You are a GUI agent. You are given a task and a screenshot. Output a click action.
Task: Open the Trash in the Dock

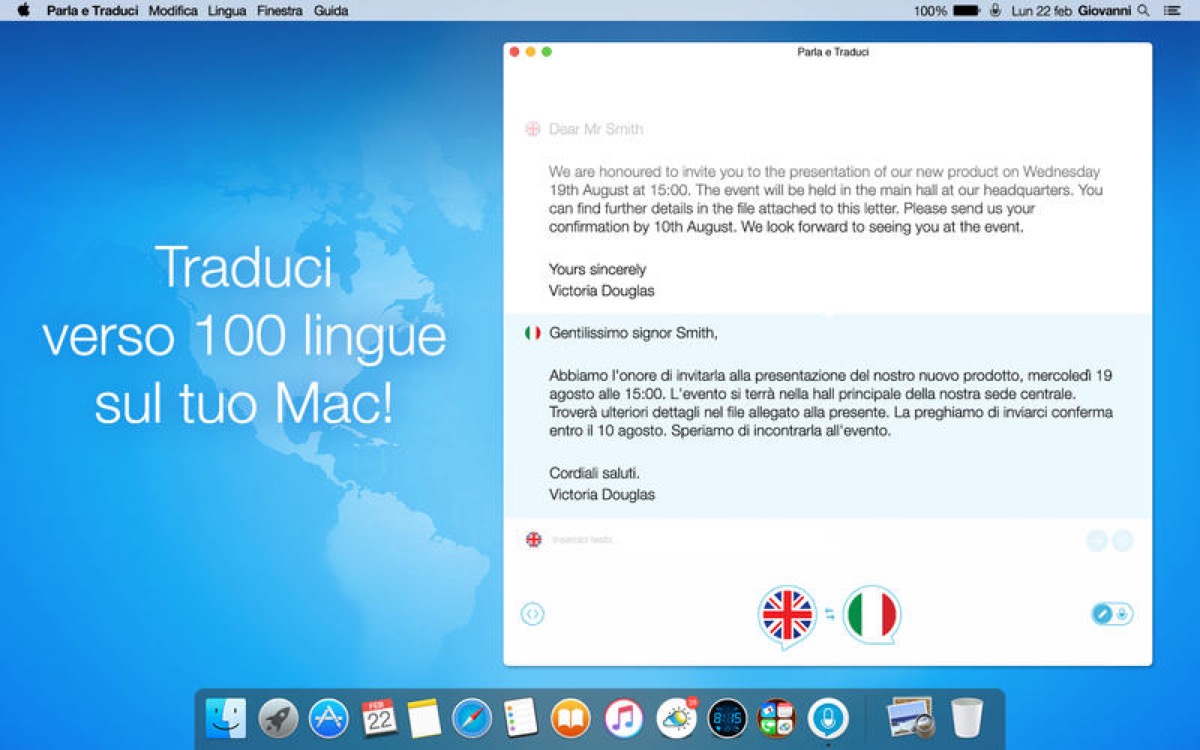tap(967, 718)
